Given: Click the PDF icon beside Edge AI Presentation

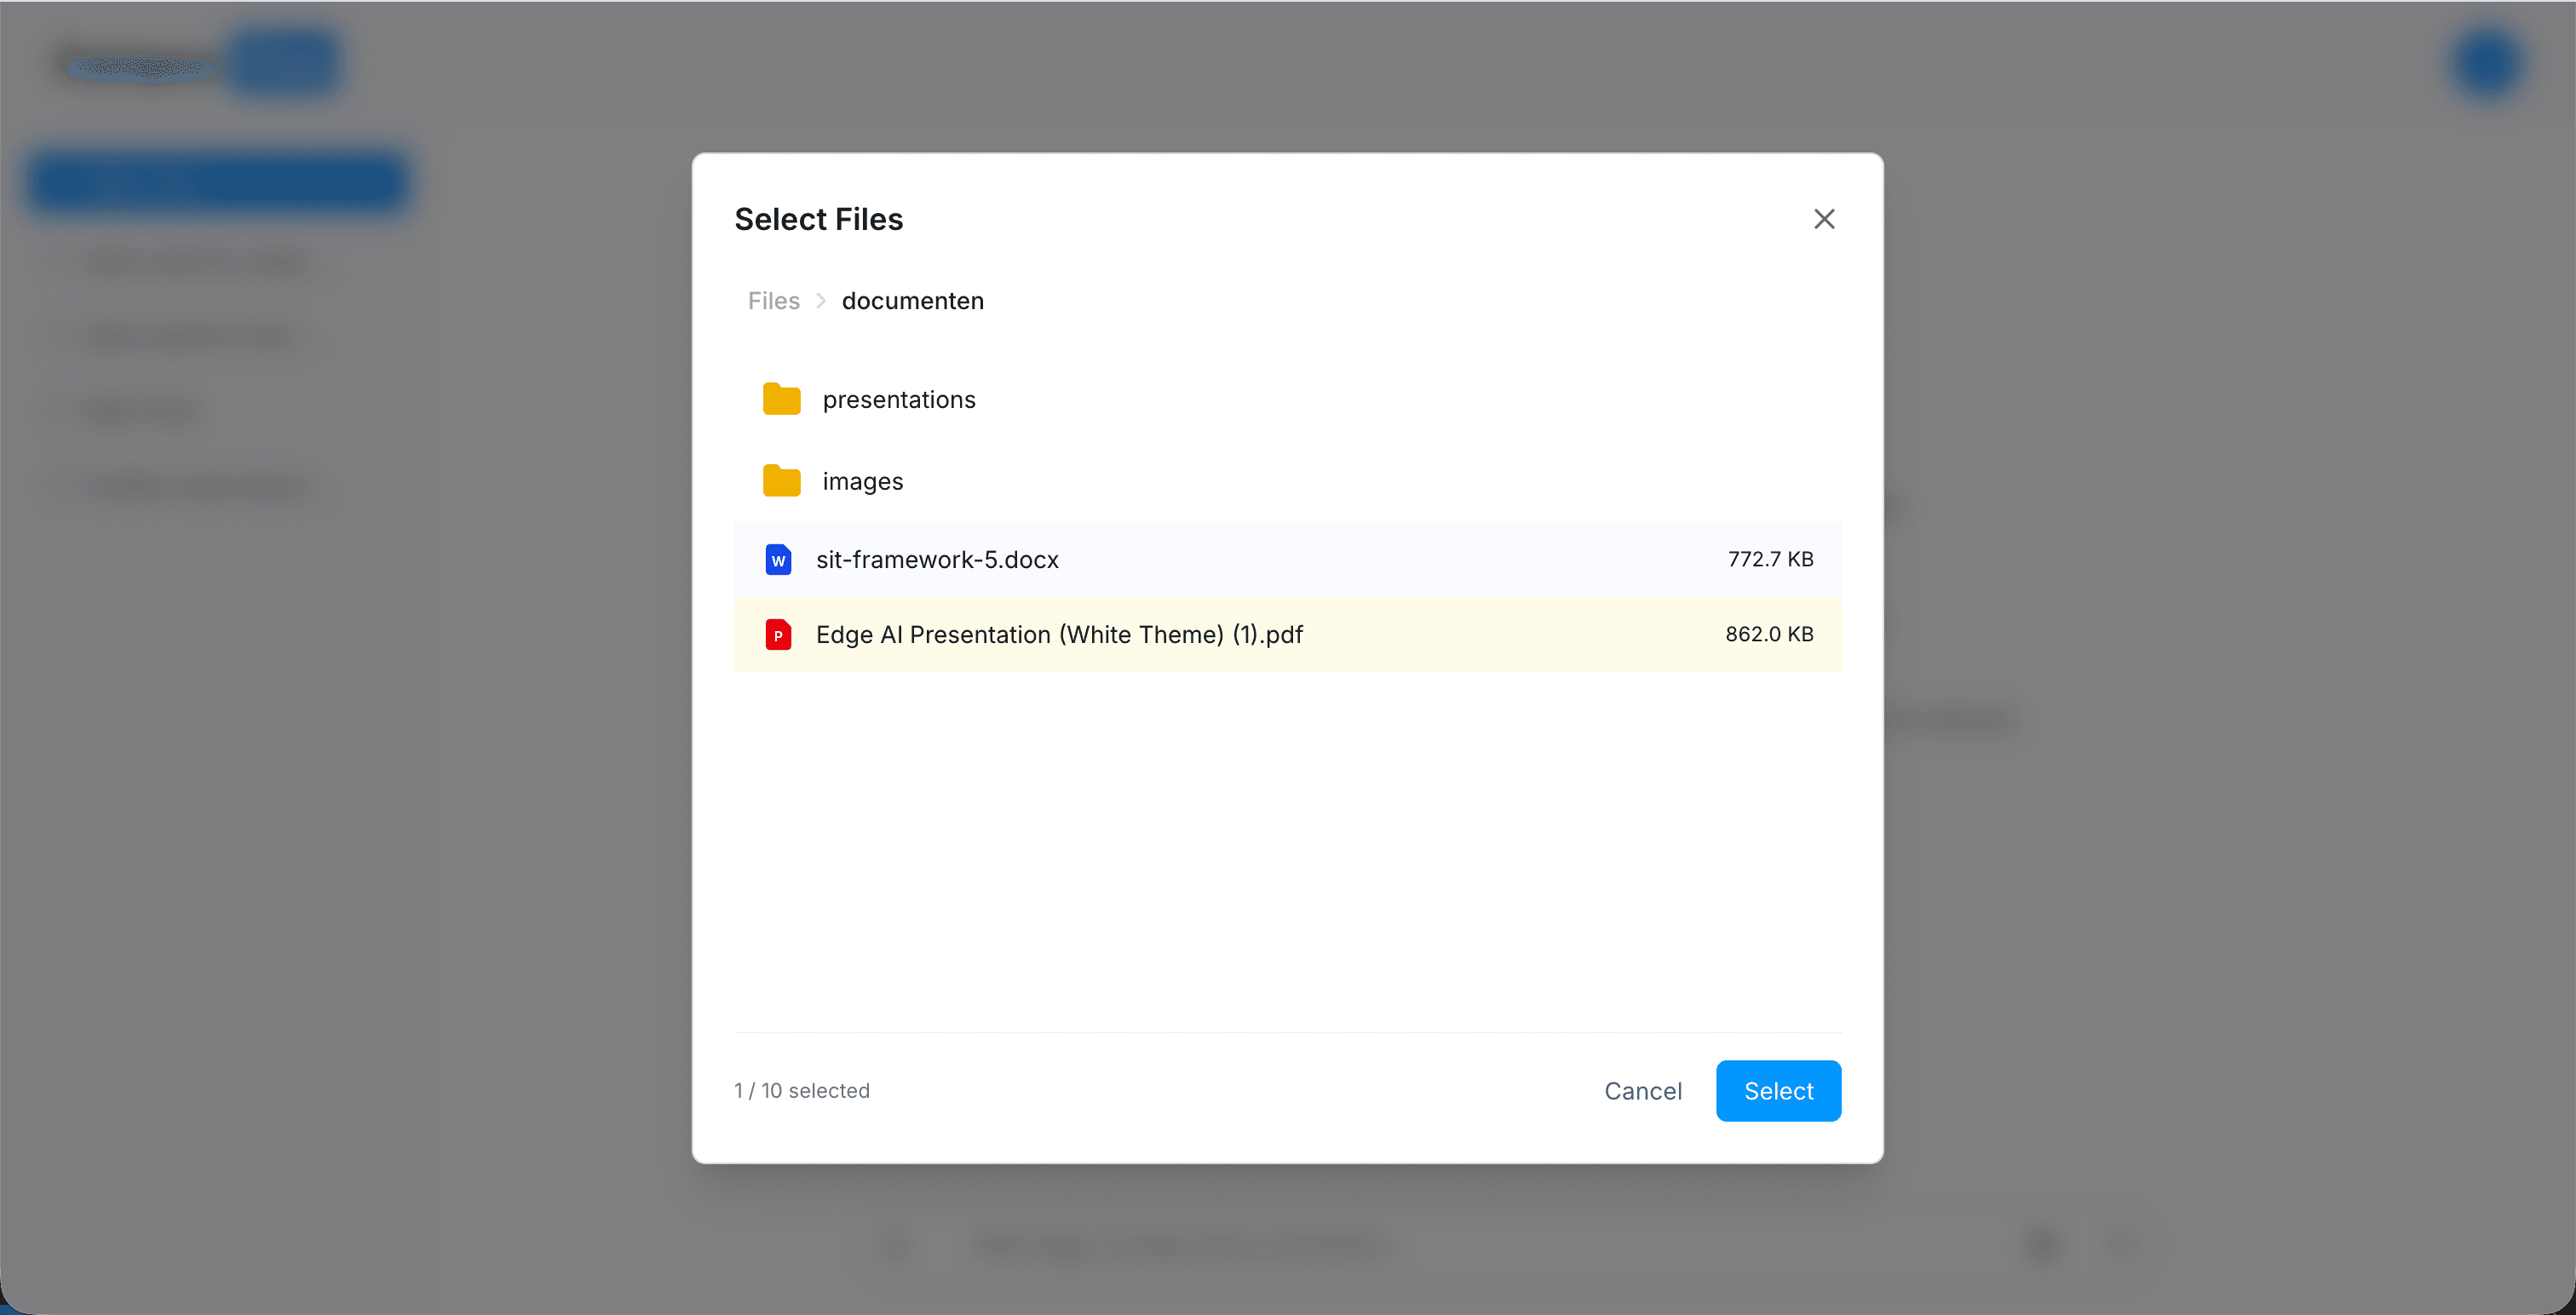Looking at the screenshot, I should (x=778, y=634).
